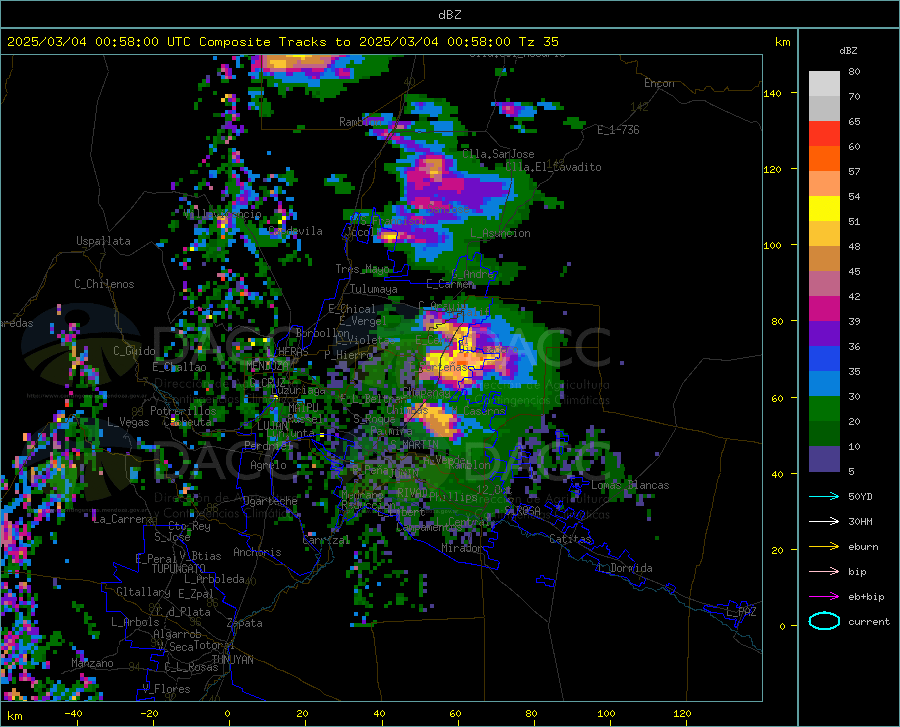Click the dark slate-purple bottom swatch
The width and height of the screenshot is (900, 727).
click(824, 459)
